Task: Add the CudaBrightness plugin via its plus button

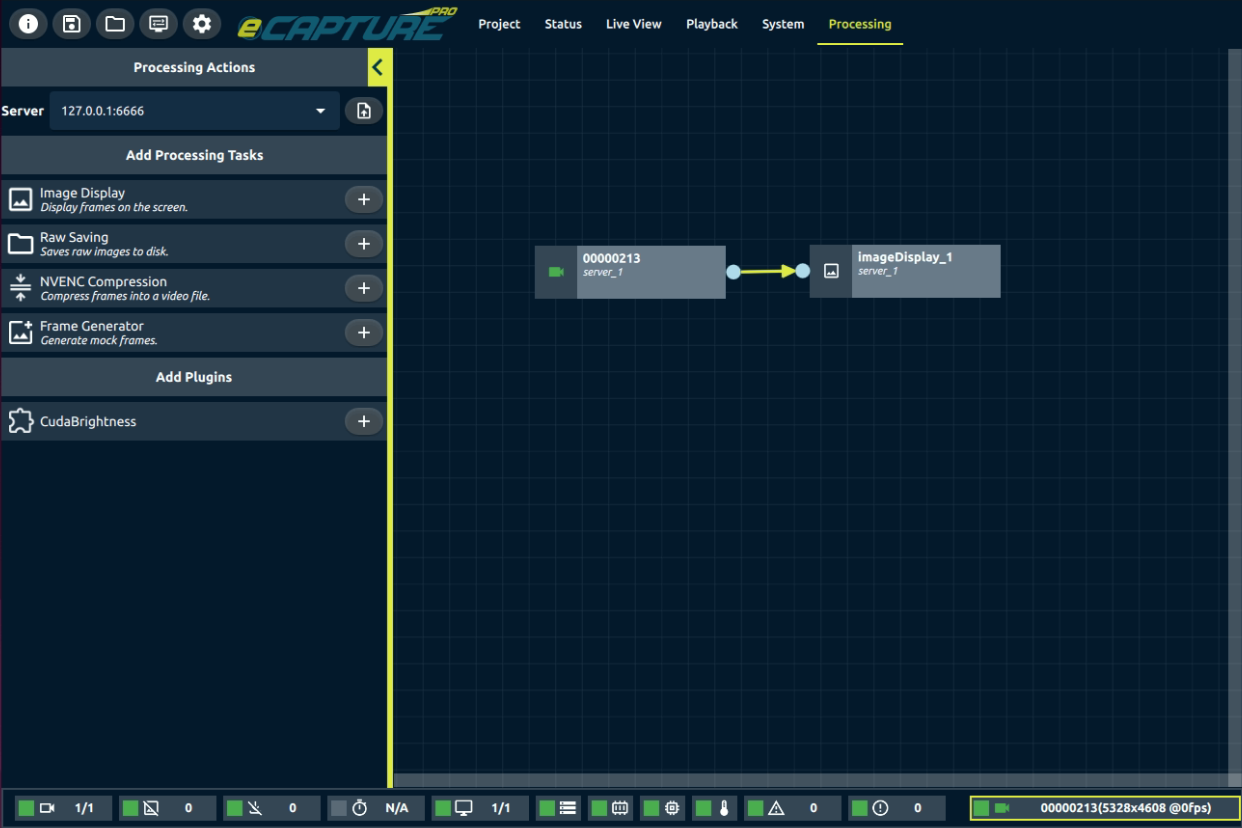Action: click(x=363, y=421)
